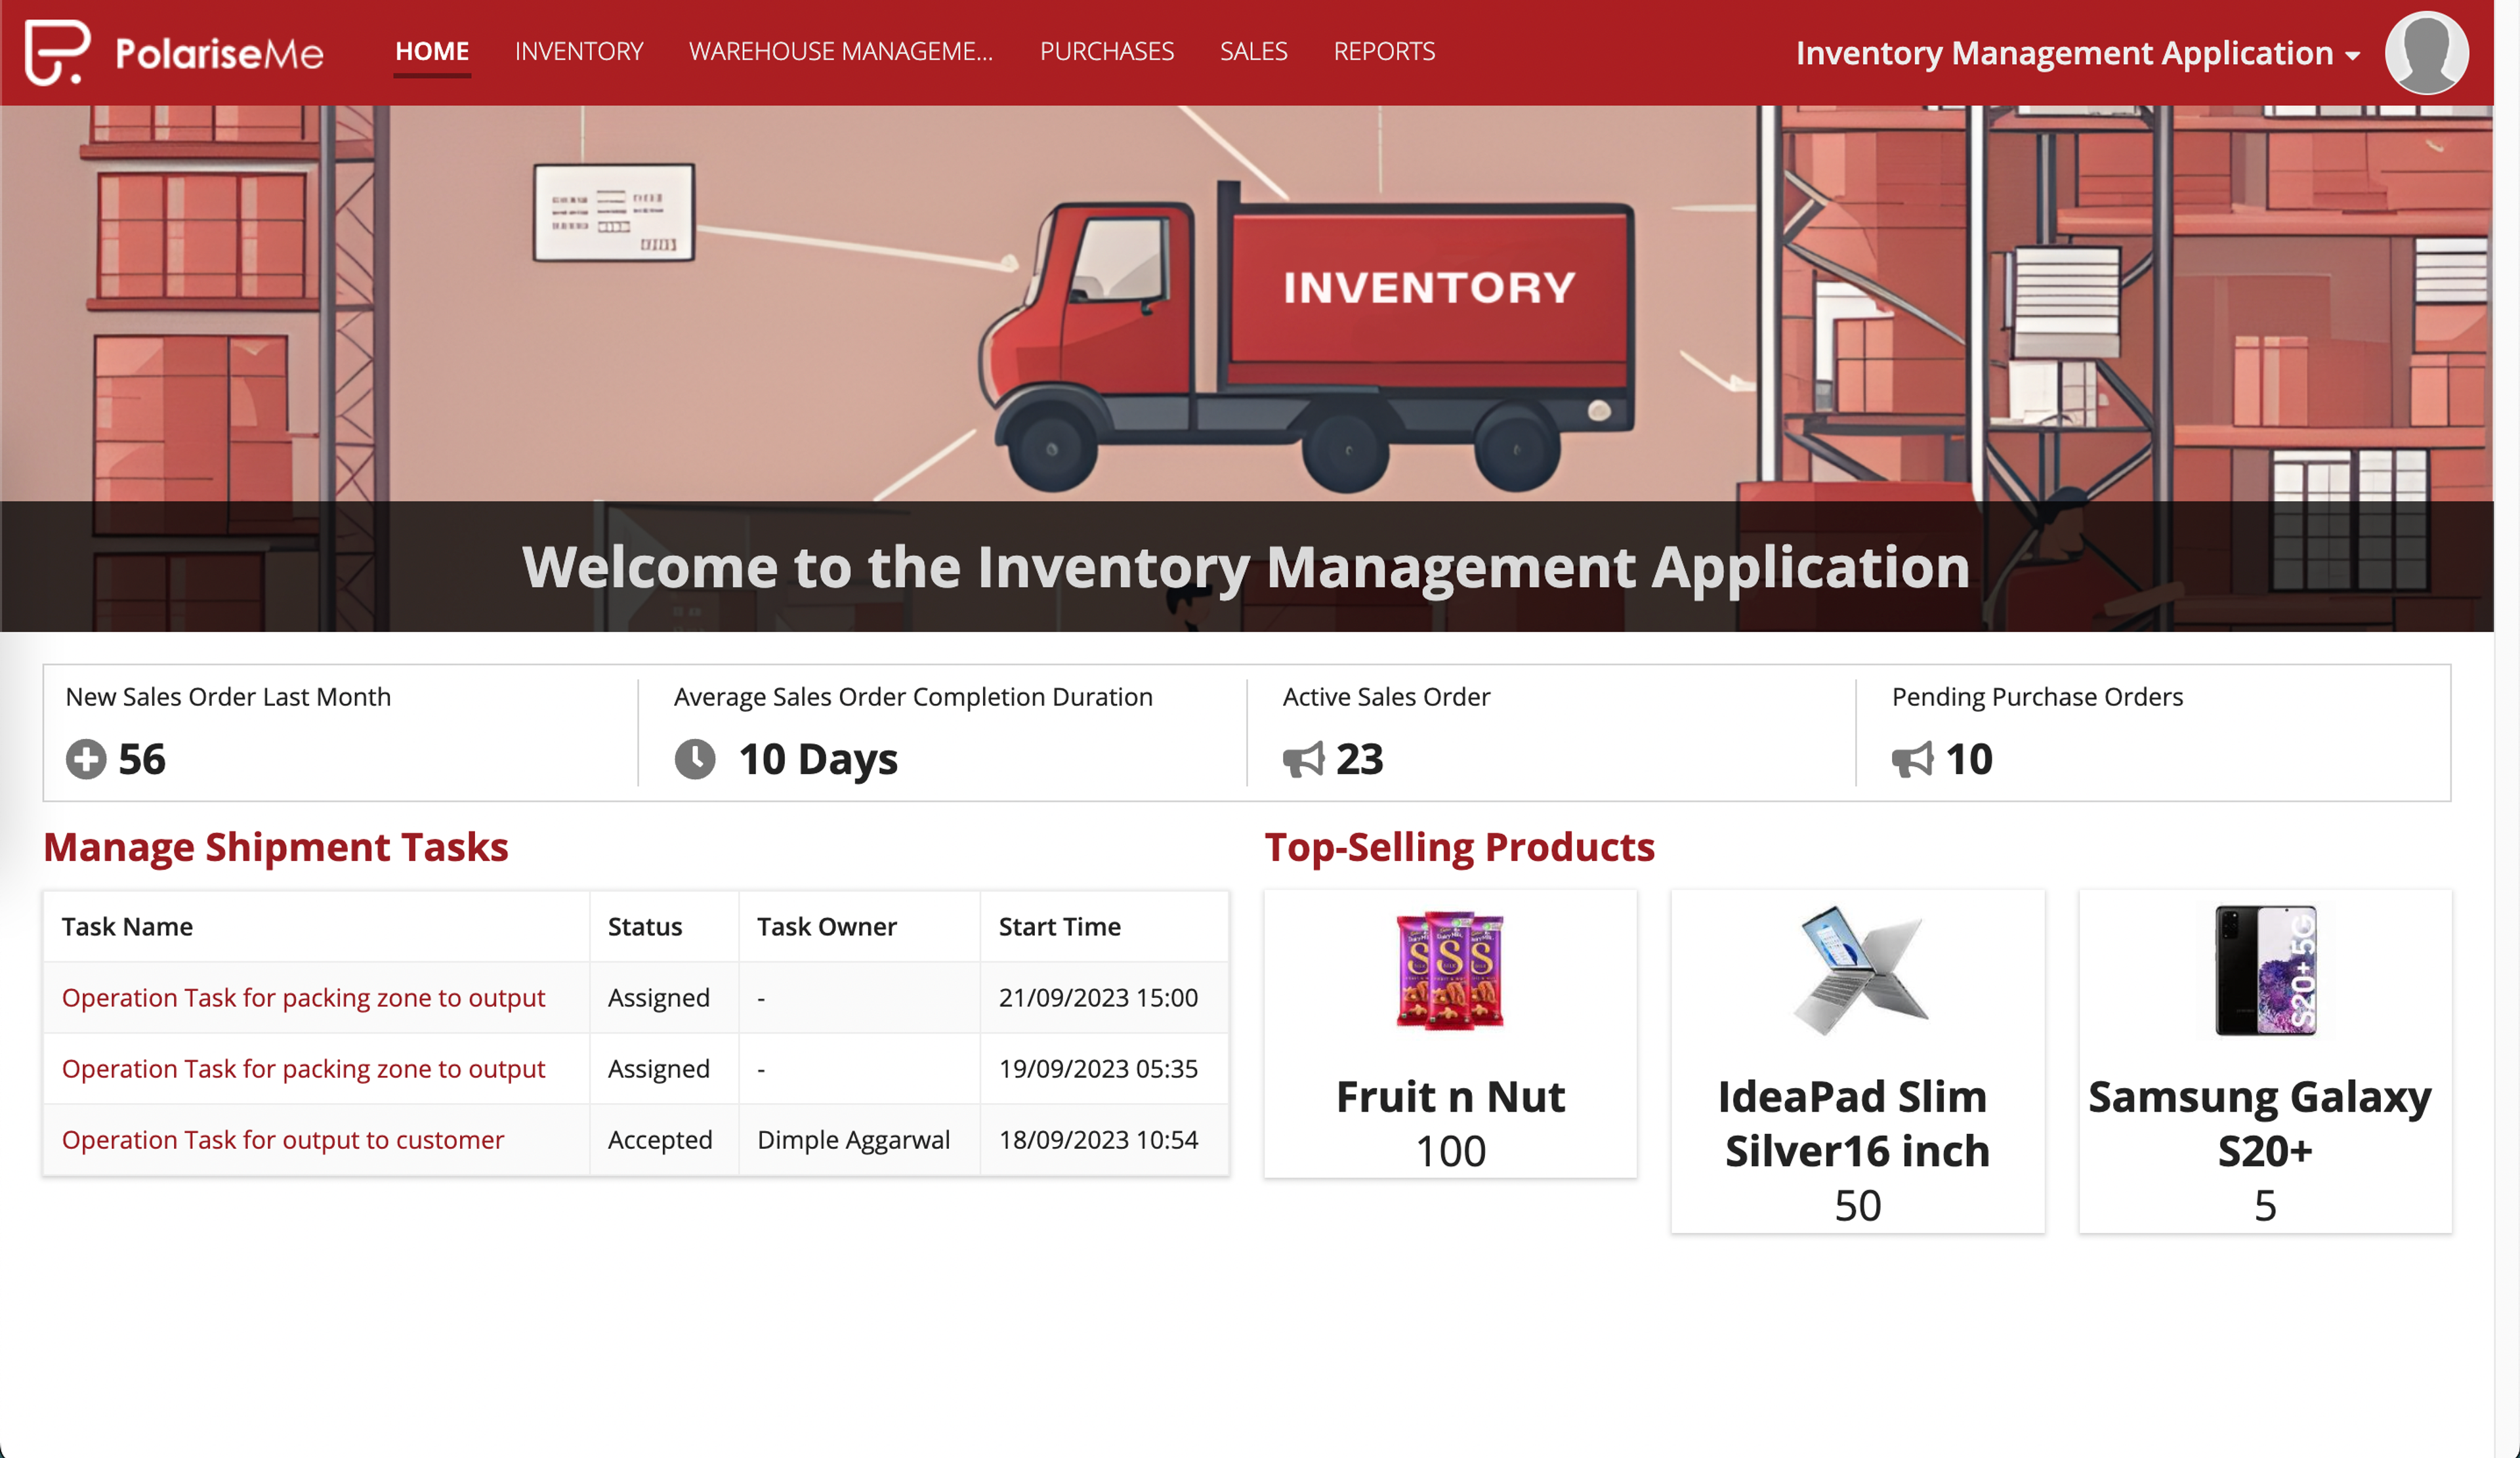Image resolution: width=2520 pixels, height=1458 pixels.
Task: Click the IdeaPad Slim Silver16 inch title
Action: click(1858, 1123)
